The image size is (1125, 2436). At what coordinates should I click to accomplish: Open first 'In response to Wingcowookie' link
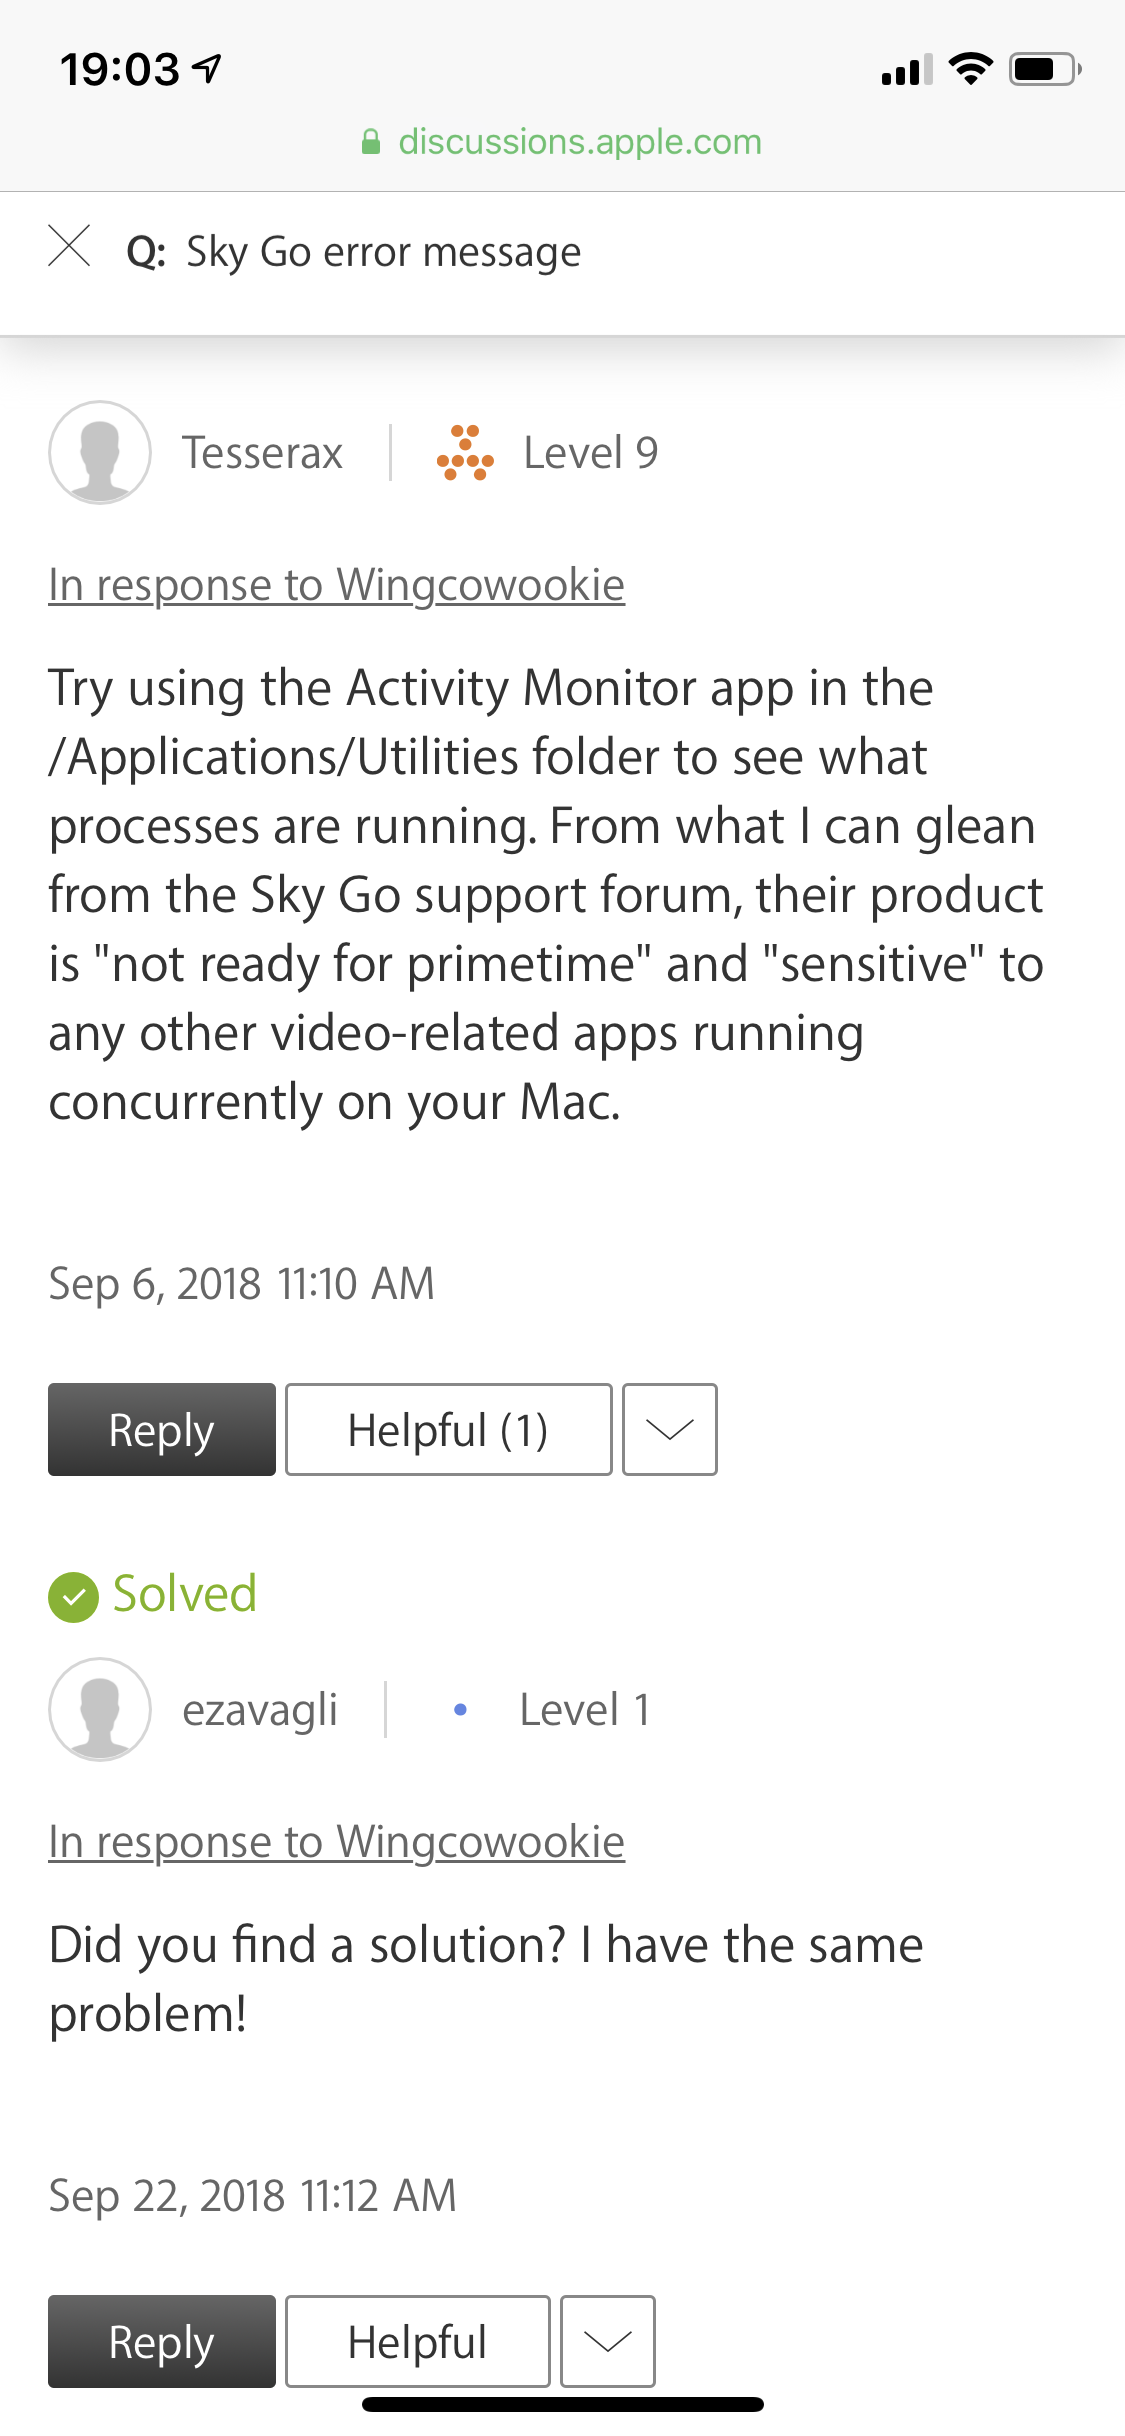point(336,585)
